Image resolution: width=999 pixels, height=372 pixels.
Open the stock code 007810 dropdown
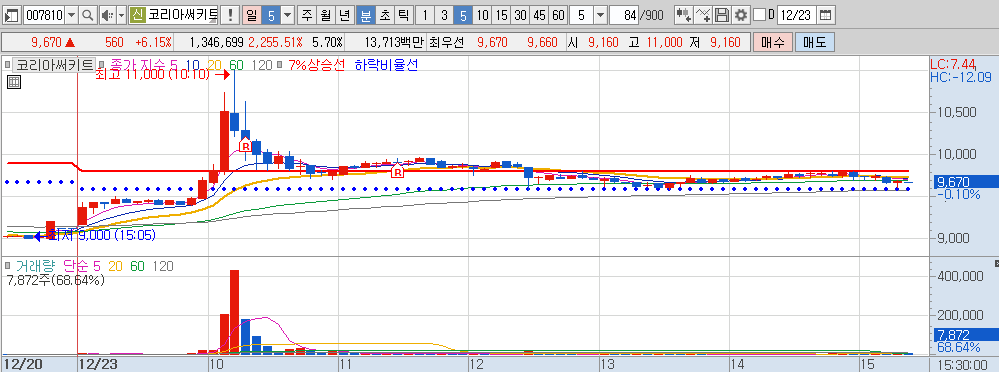(71, 15)
